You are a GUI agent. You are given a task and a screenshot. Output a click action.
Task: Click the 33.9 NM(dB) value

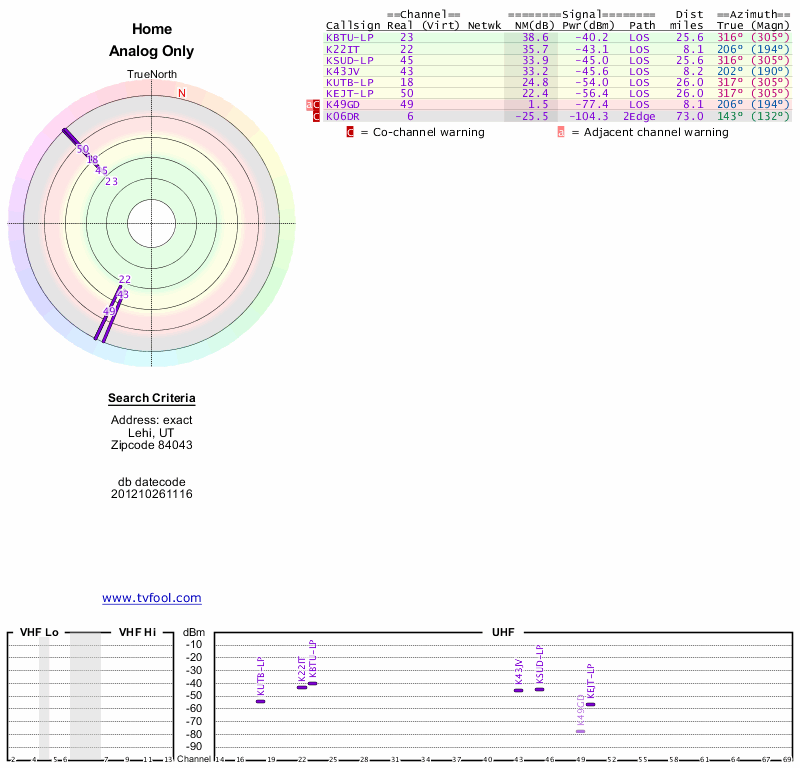(x=535, y=60)
